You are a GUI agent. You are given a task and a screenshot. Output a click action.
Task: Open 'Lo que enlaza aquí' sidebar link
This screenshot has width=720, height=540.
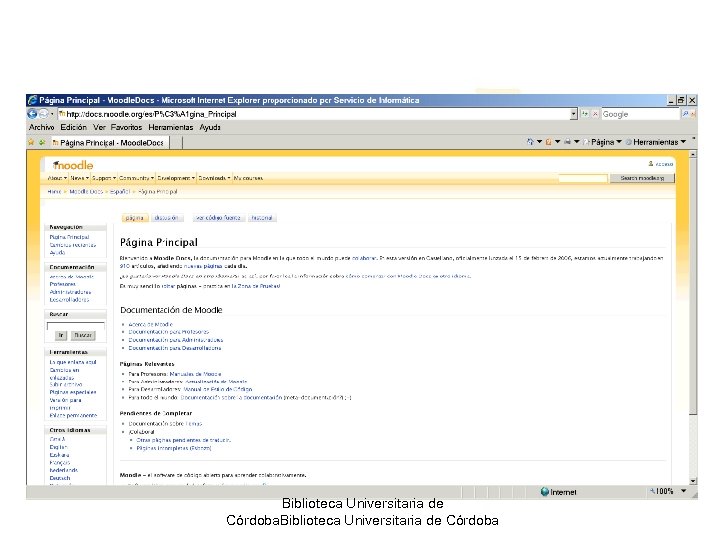coord(73,362)
